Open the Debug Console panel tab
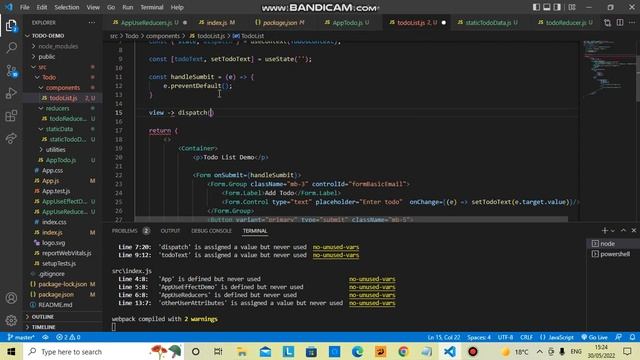 click(211, 231)
